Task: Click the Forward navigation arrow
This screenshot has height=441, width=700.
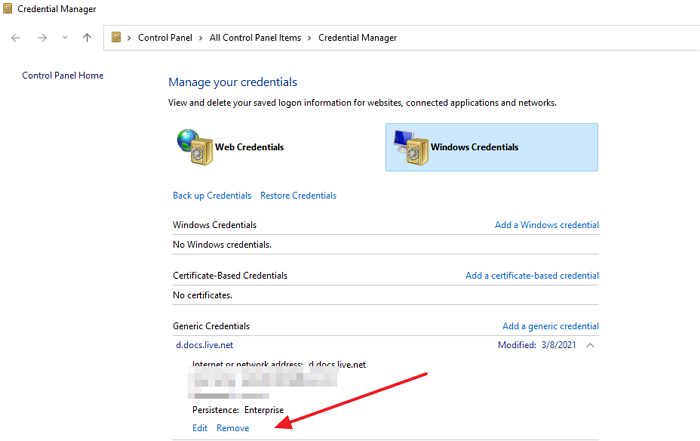Action: 40,38
